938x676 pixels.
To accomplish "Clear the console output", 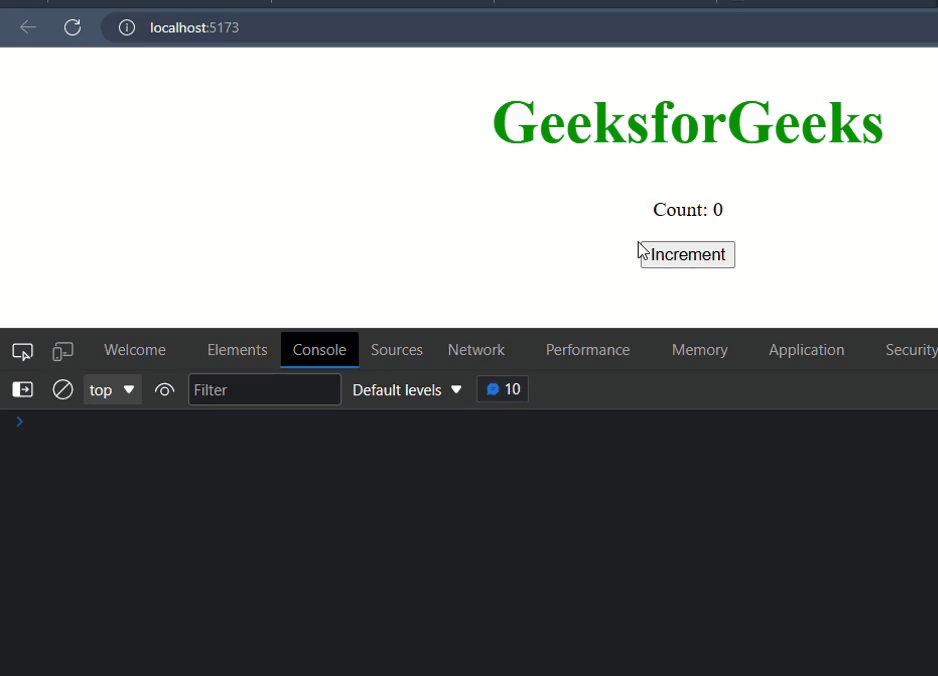I will [x=63, y=390].
